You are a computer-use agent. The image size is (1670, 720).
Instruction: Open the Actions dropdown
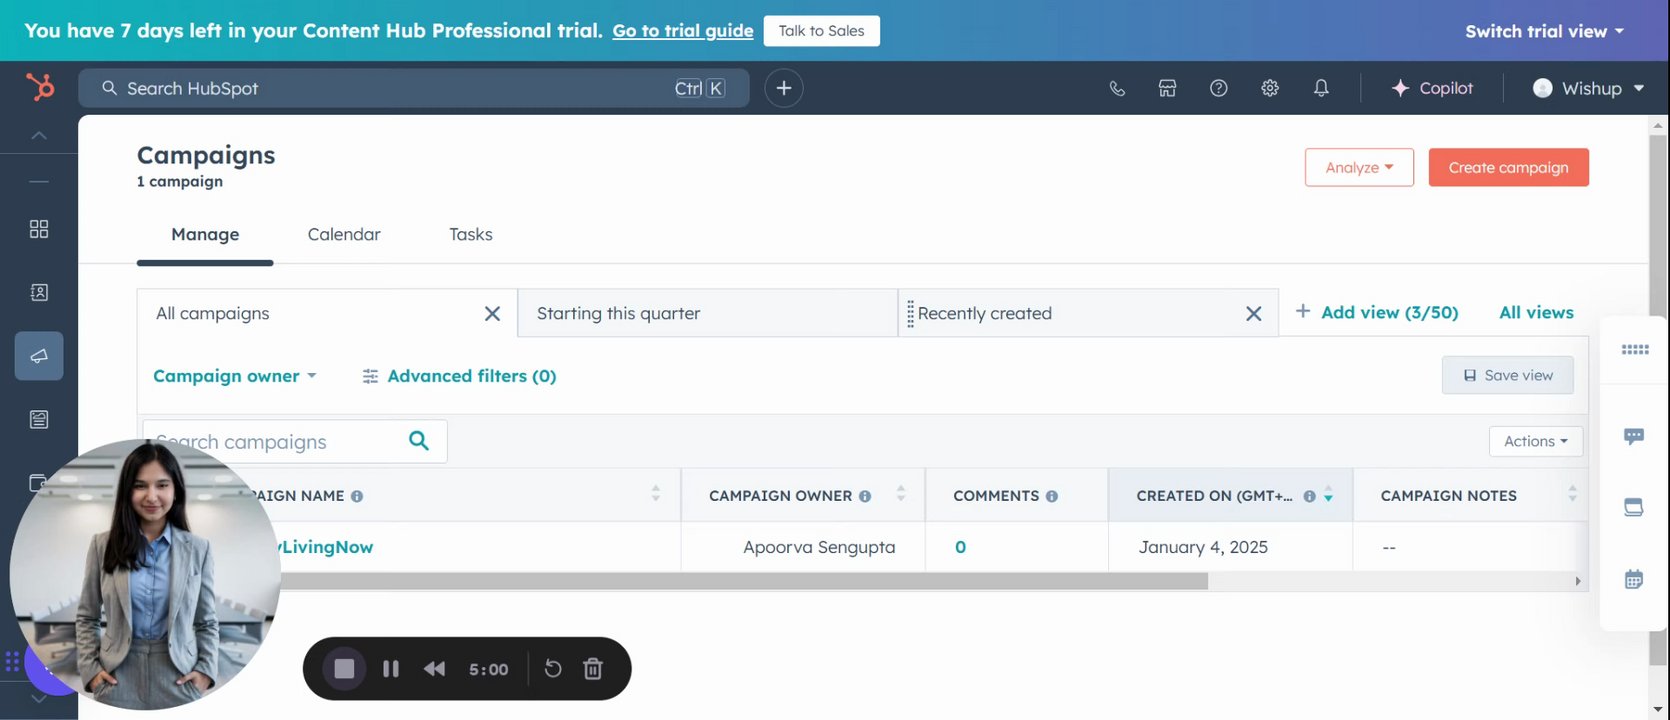(1536, 441)
